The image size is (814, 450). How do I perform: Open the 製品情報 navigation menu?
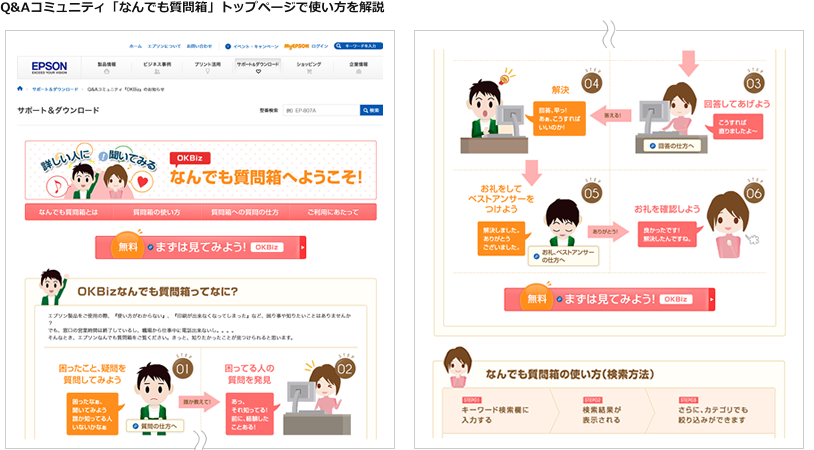[106, 67]
